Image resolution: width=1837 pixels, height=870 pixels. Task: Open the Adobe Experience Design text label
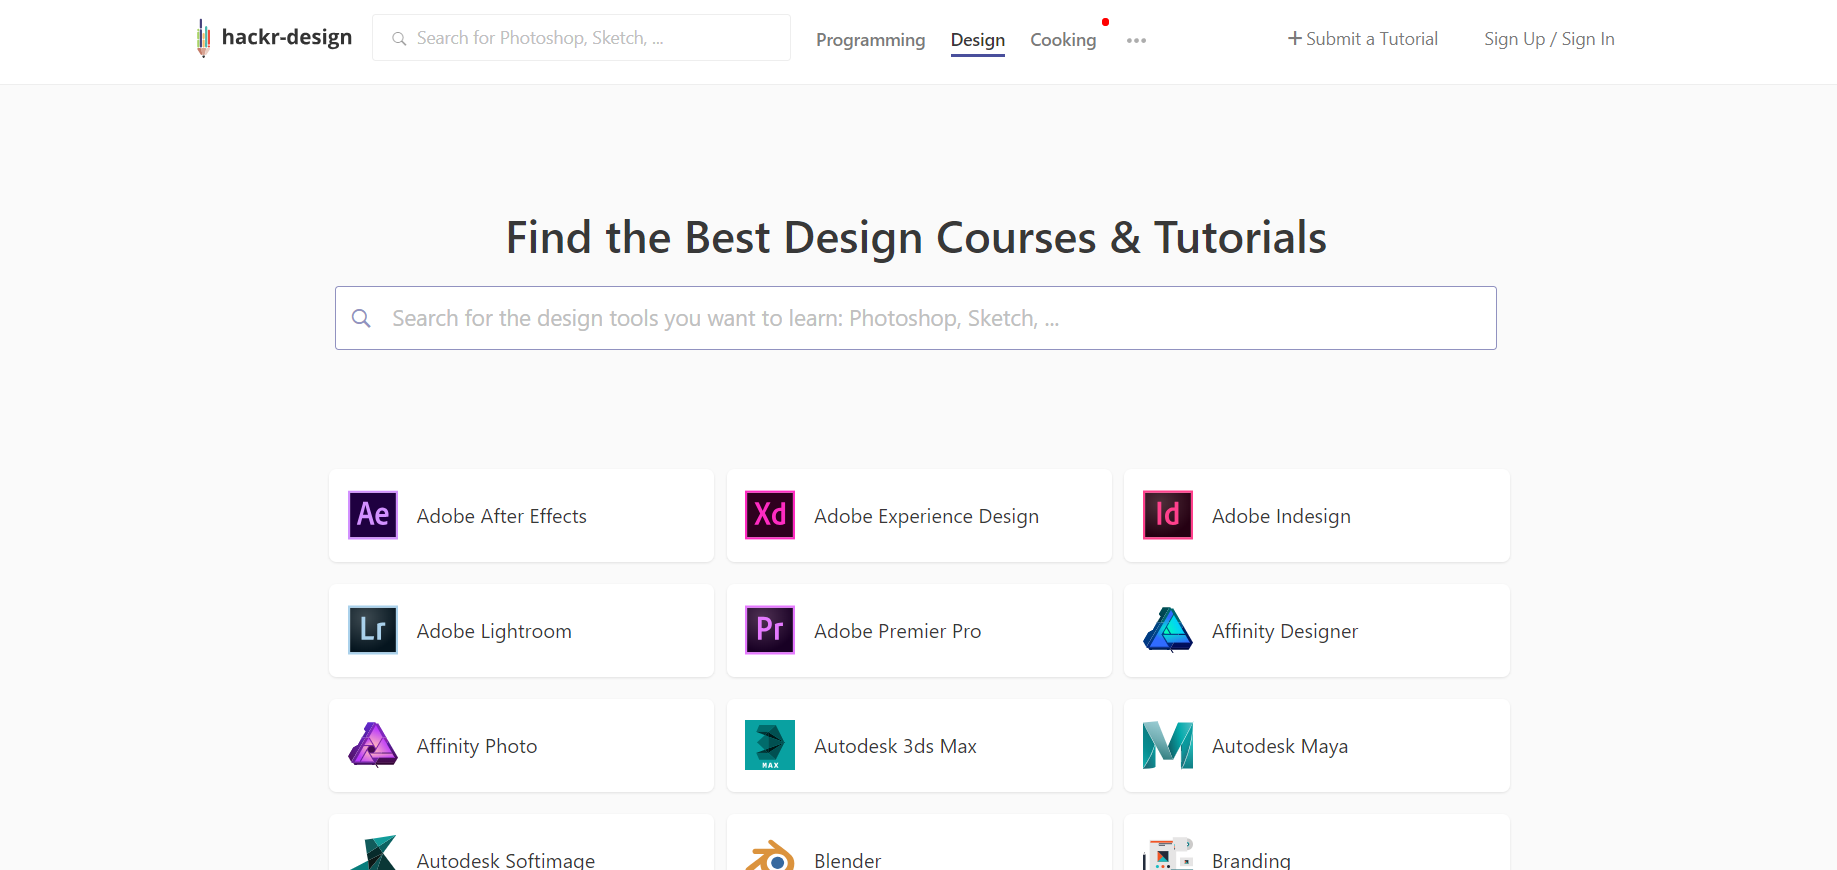click(x=926, y=516)
